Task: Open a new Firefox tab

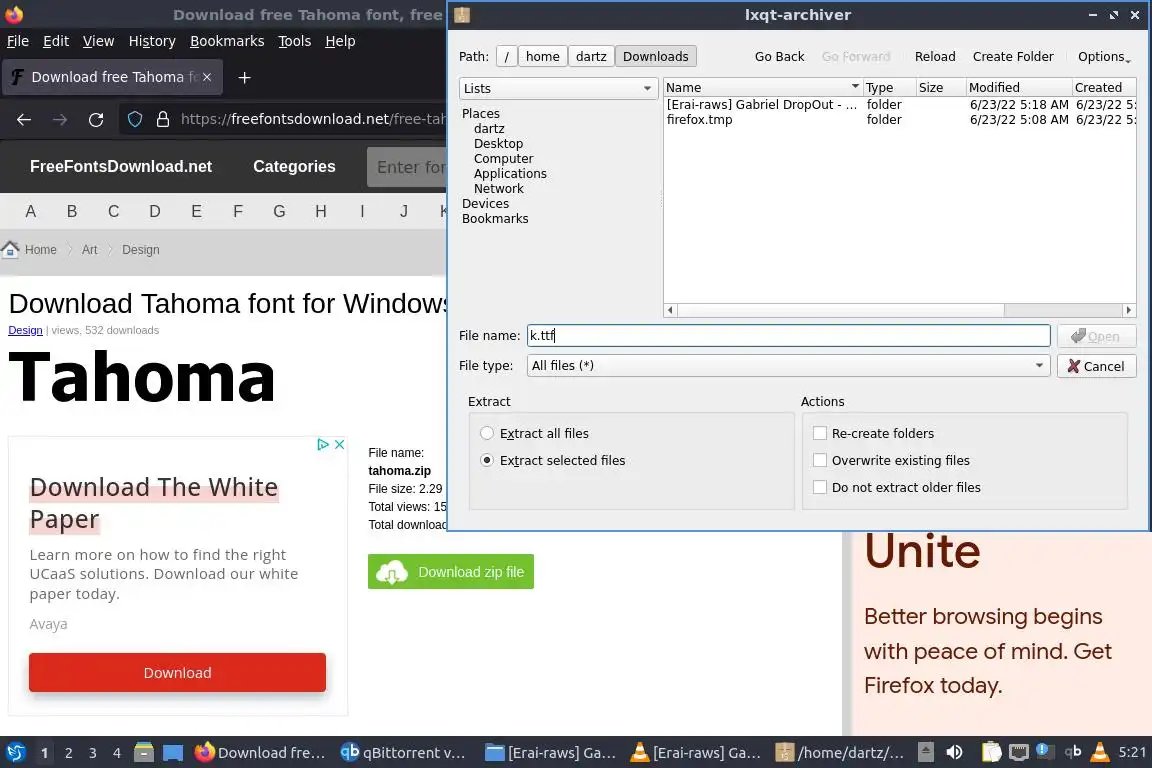Action: [x=245, y=77]
